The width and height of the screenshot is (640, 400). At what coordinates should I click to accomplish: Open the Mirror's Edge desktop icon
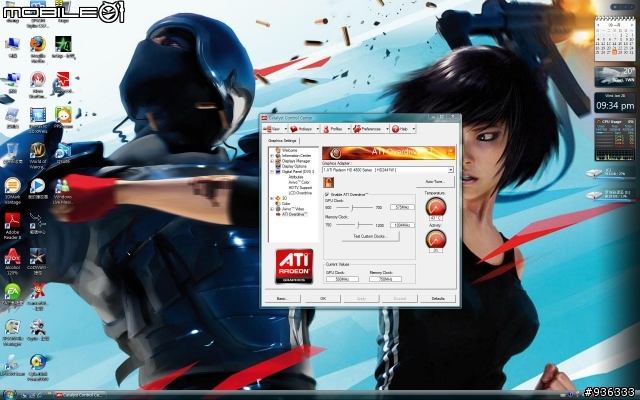coord(63,79)
